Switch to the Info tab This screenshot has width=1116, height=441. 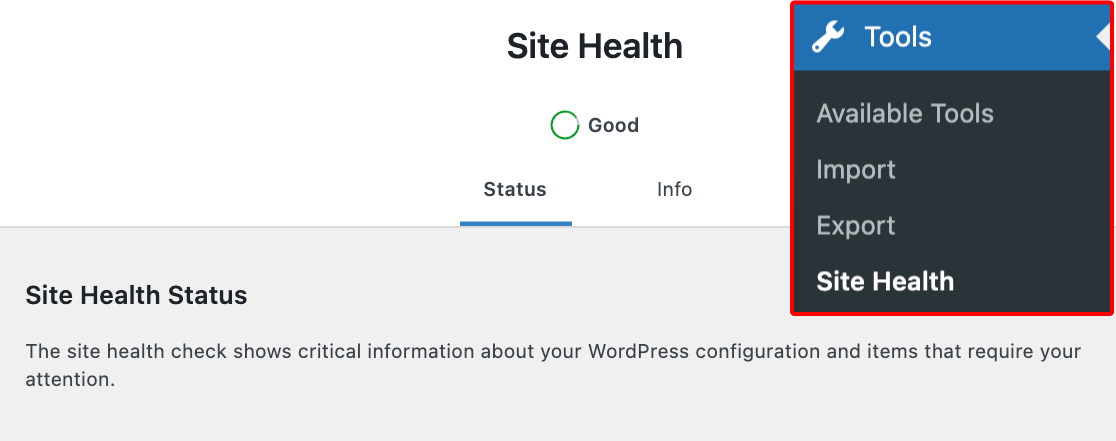pos(674,189)
